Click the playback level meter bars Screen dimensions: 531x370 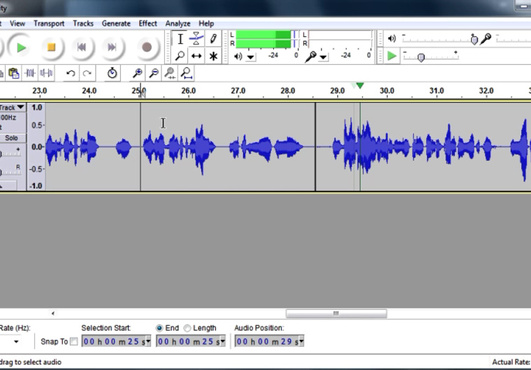[x=267, y=39]
